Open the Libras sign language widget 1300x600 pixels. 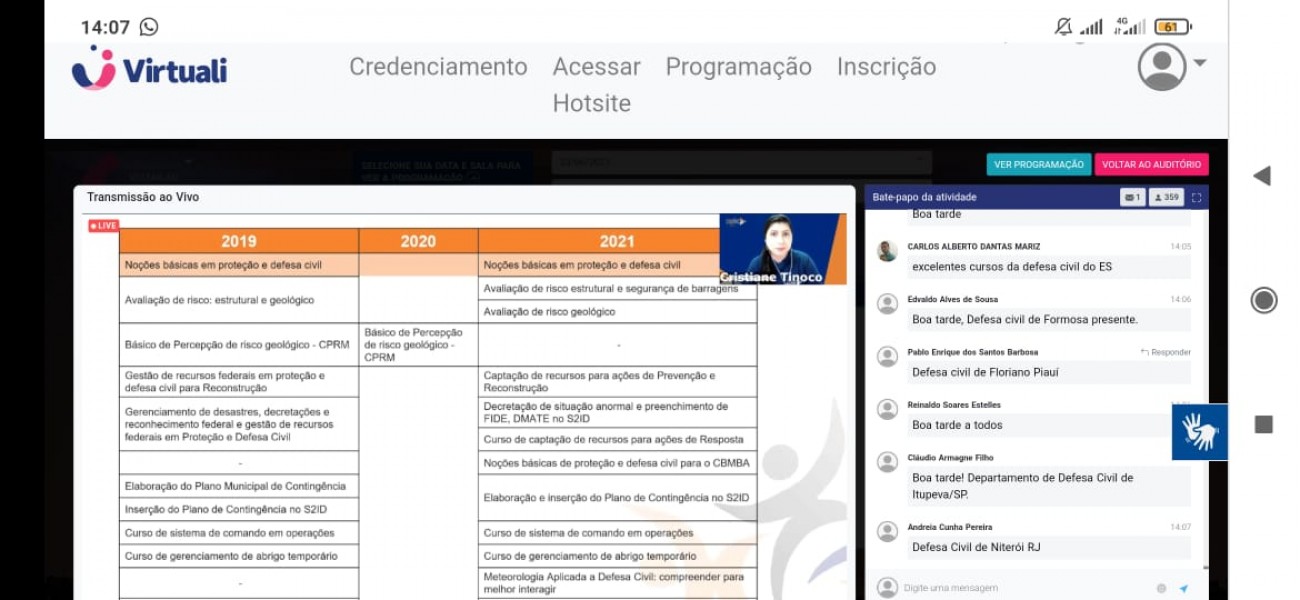(1199, 432)
